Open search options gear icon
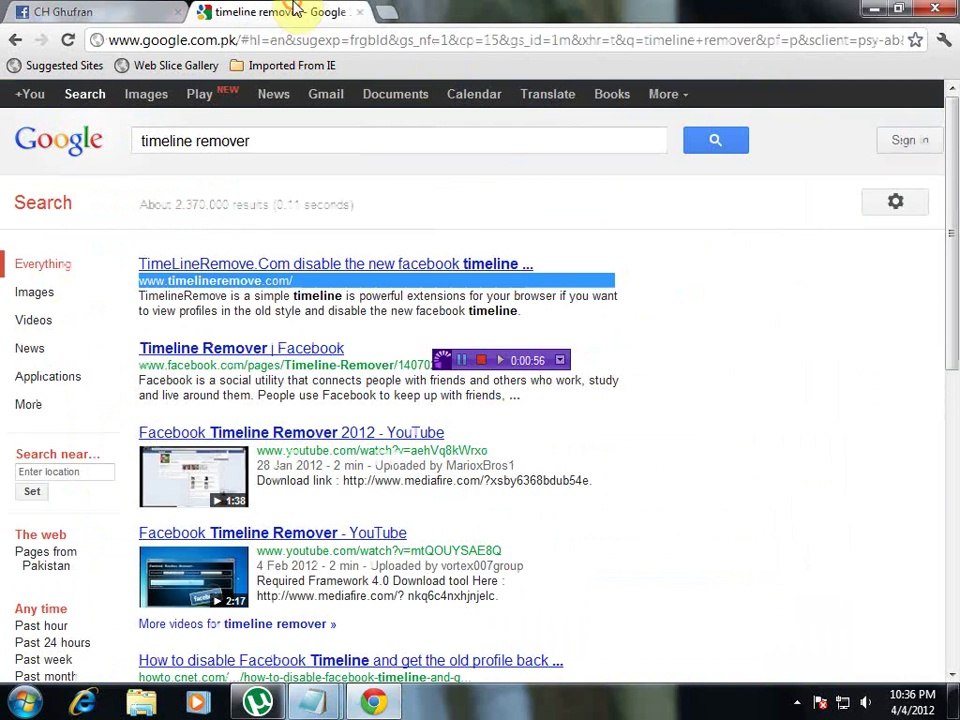Viewport: 960px width, 720px height. pyautogui.click(x=895, y=201)
